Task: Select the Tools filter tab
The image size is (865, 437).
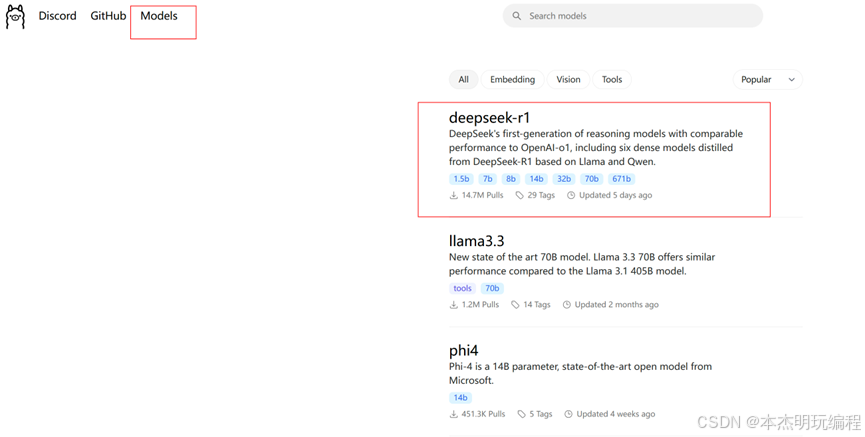Action: [612, 79]
